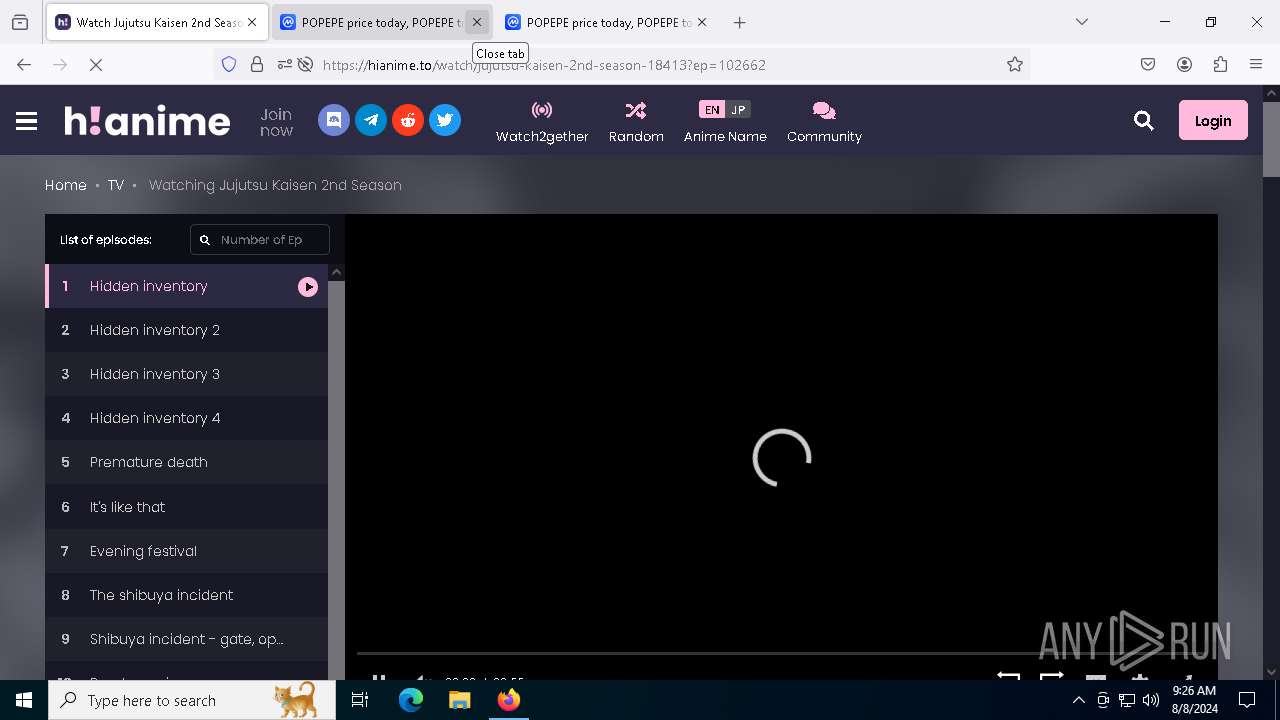
Task: Click the address bar URL
Action: pyautogui.click(x=544, y=65)
